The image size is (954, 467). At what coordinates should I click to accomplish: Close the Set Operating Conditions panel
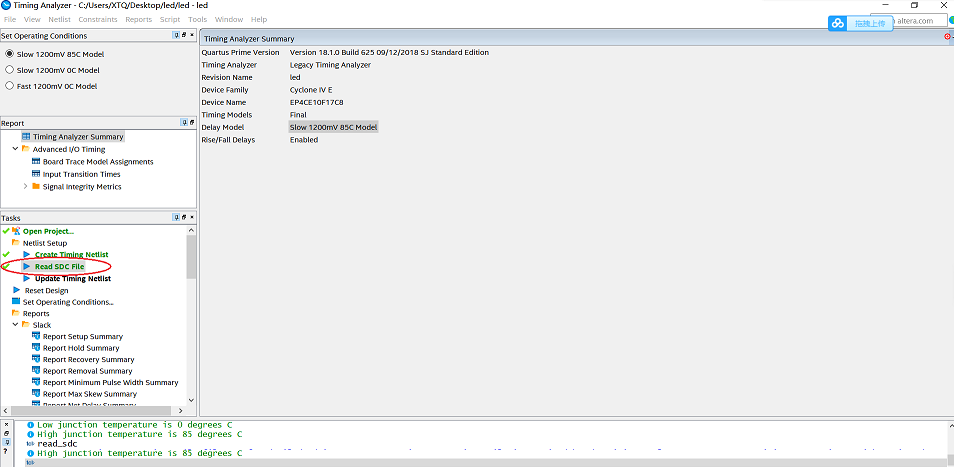click(192, 36)
